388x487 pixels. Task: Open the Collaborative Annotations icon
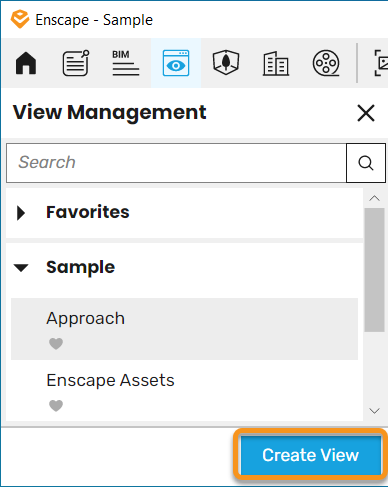coord(76,63)
